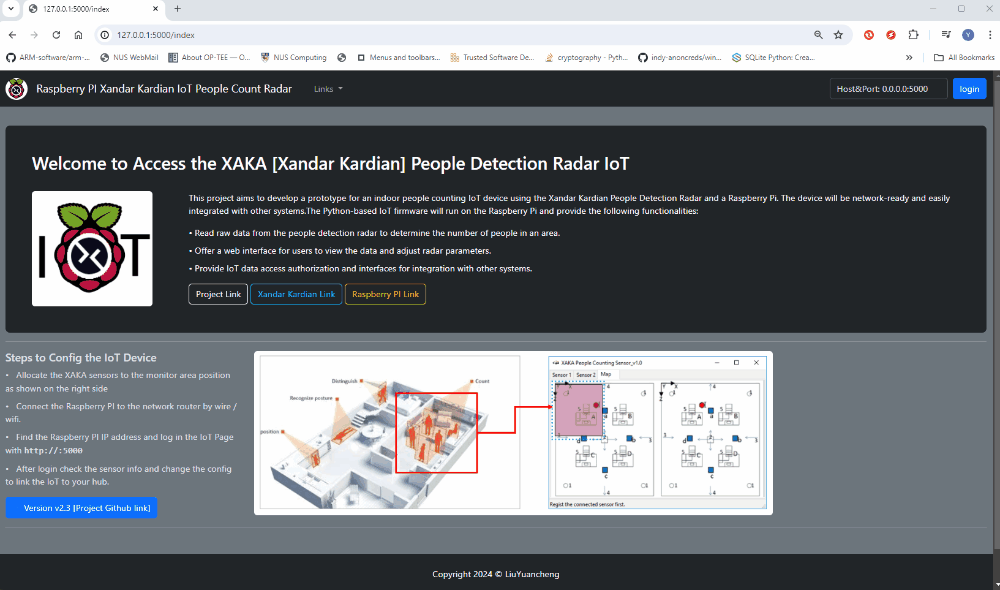Image resolution: width=1000 pixels, height=590 pixels.
Task: Click Version v2.3 Project Github link button
Action: pos(82,508)
